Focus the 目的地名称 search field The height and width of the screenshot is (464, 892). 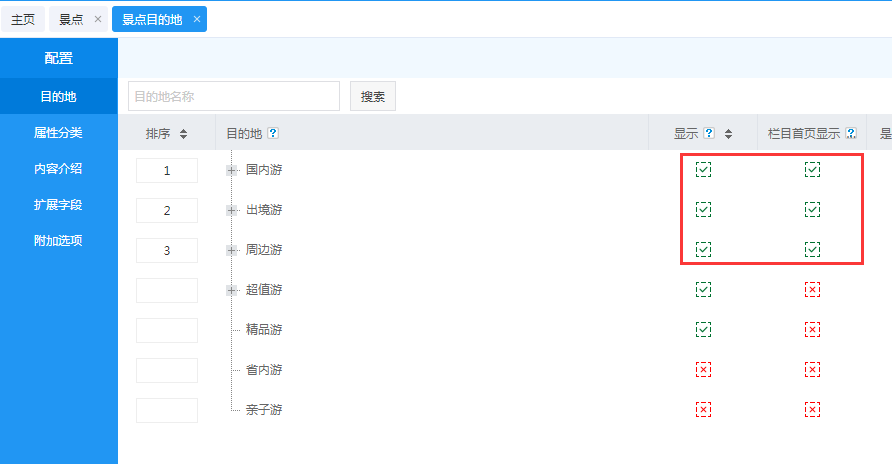click(x=233, y=96)
